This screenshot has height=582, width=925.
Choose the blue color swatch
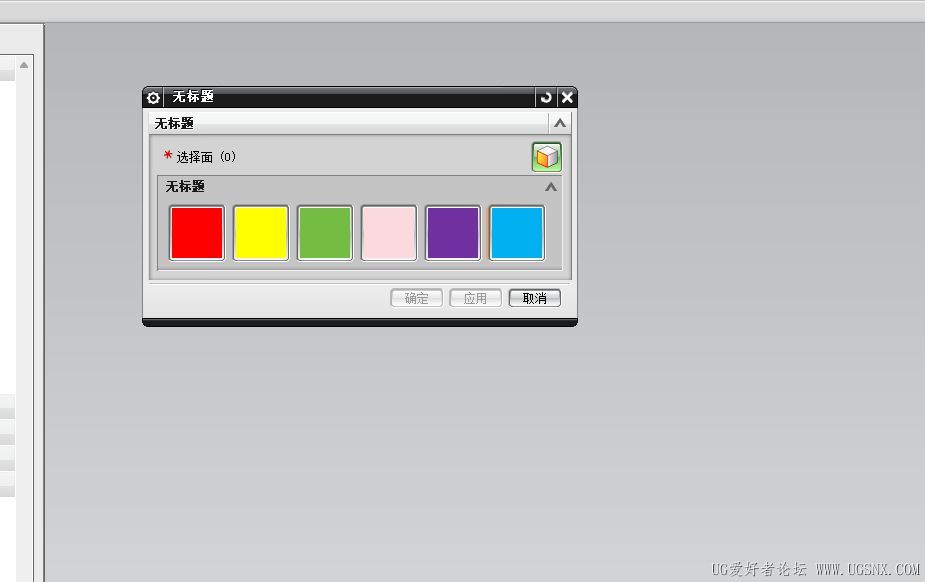pos(517,233)
